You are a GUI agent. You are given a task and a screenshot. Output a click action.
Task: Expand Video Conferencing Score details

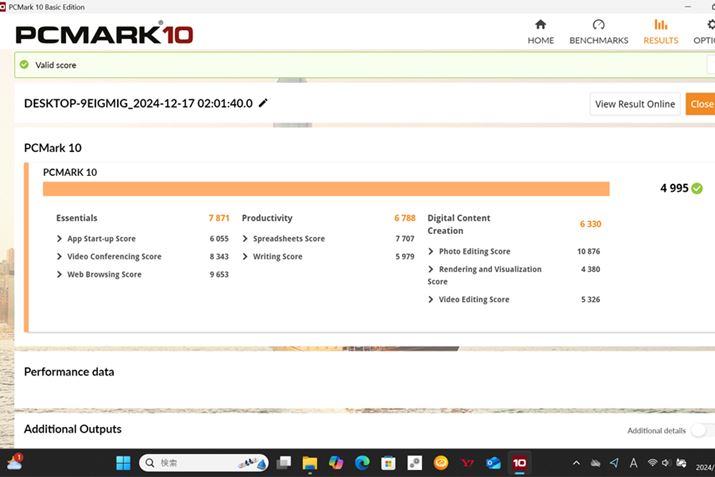click(59, 256)
